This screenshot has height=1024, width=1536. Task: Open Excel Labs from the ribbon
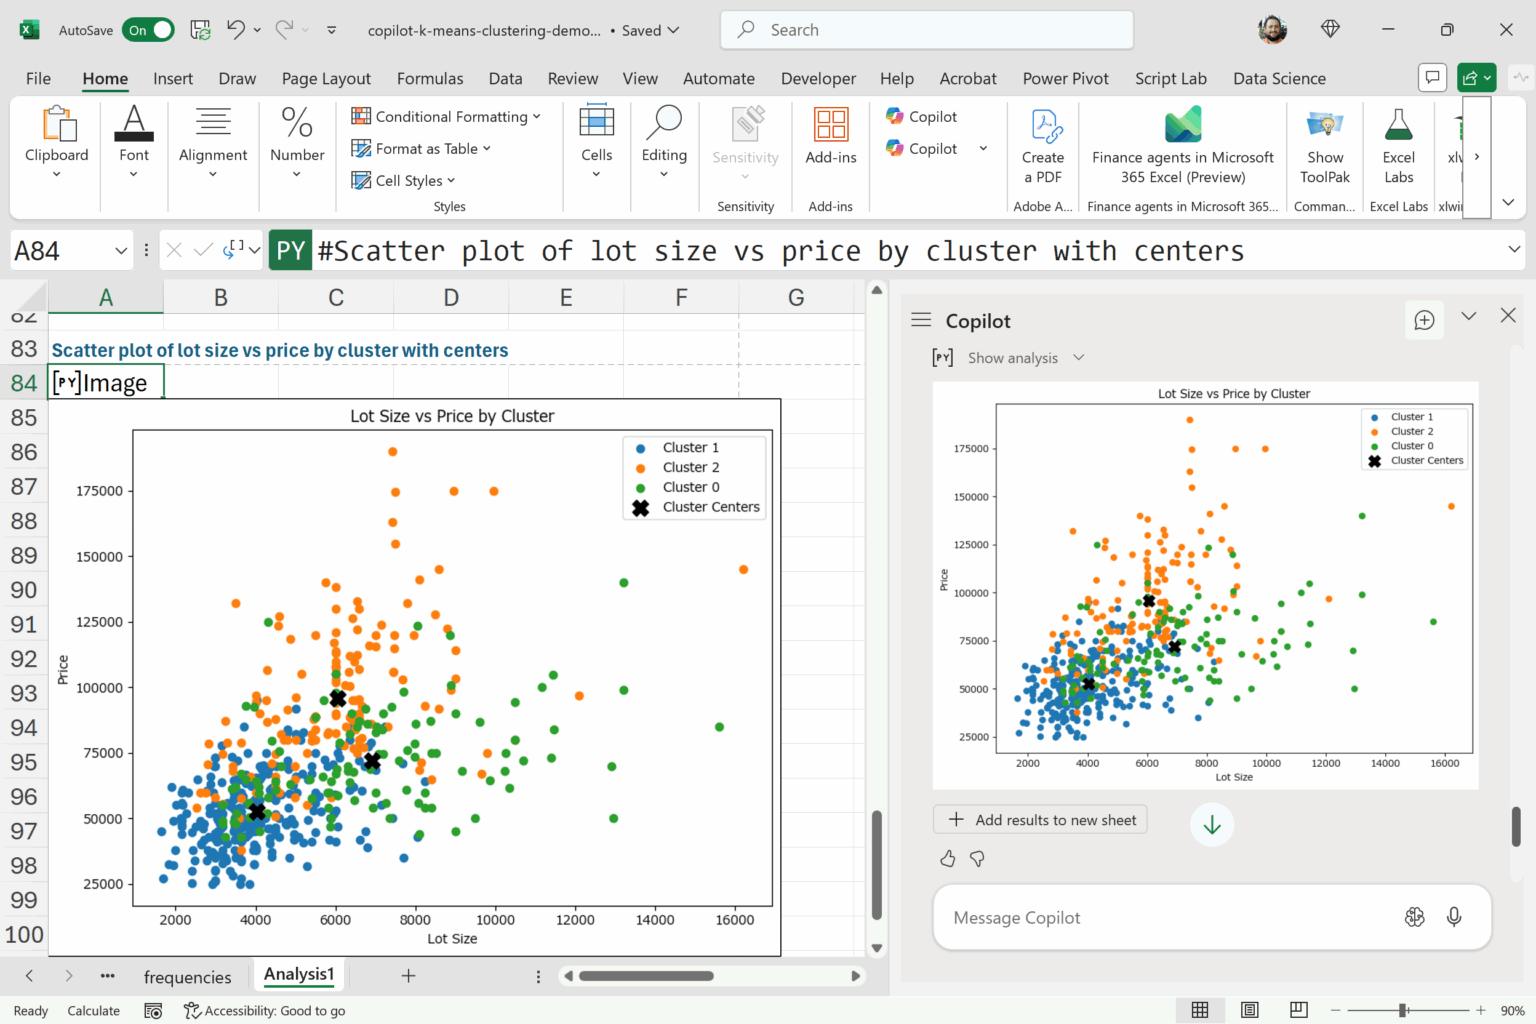pyautogui.click(x=1398, y=127)
